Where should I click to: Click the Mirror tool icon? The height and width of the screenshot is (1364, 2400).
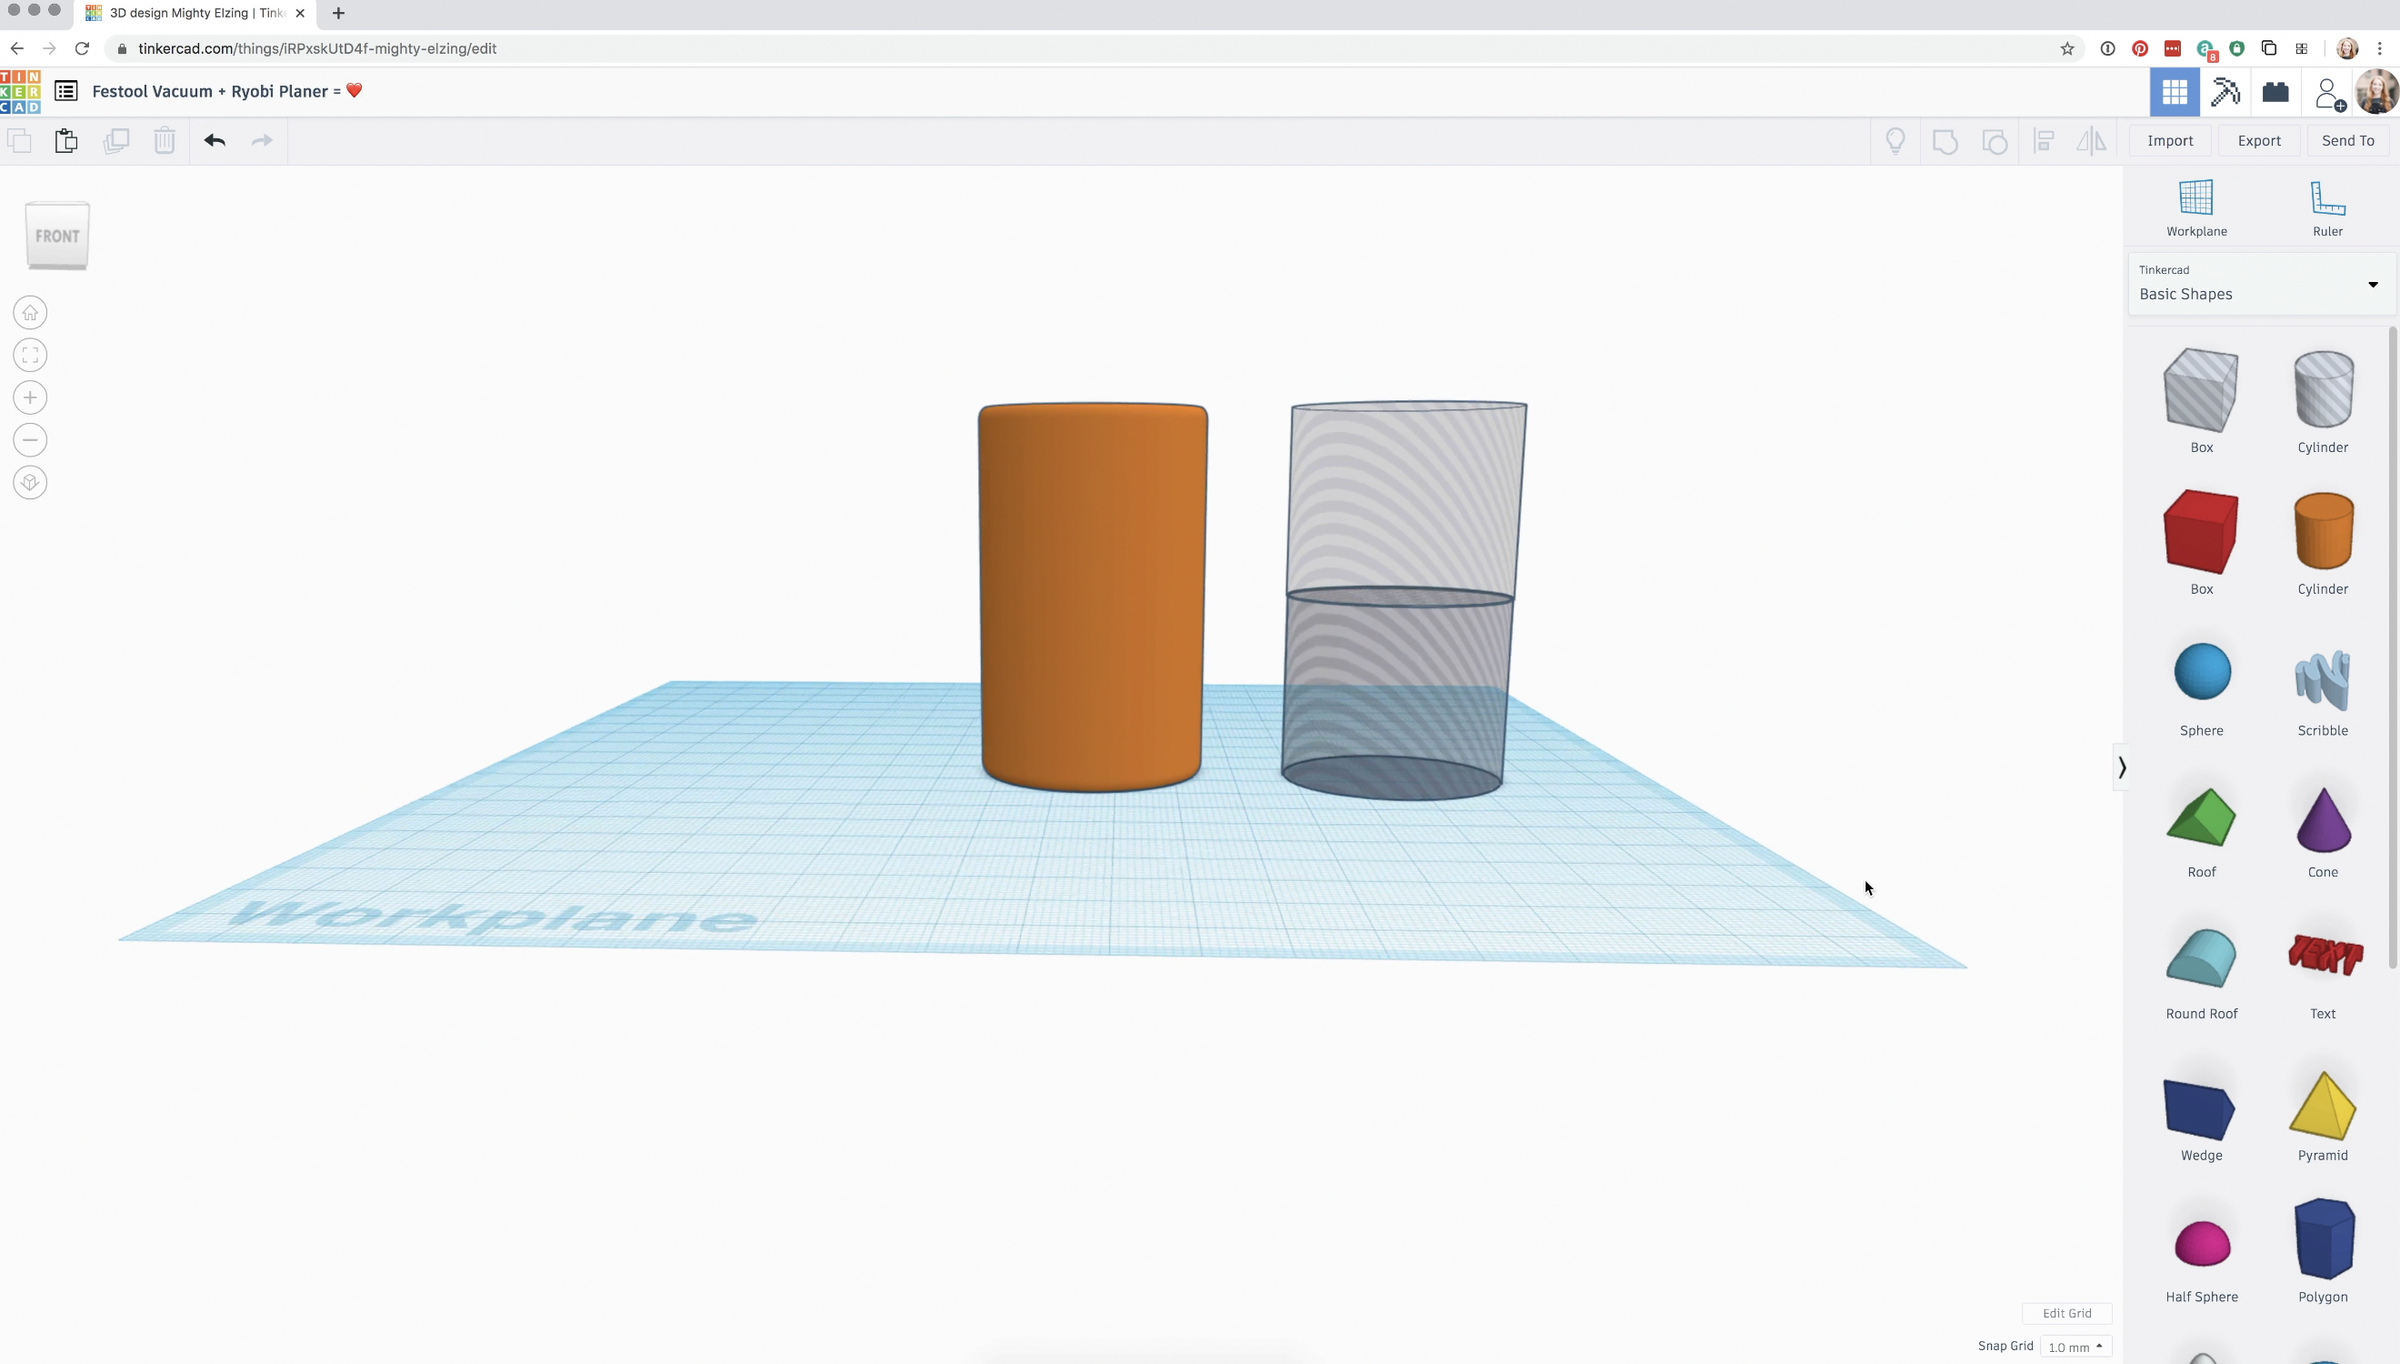point(2091,140)
